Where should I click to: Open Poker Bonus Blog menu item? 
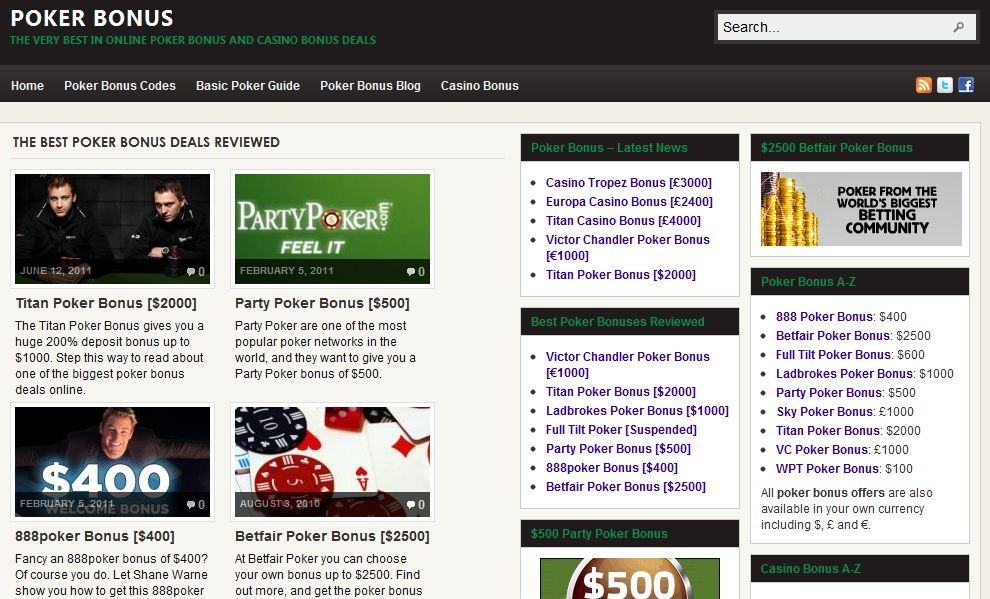point(370,86)
